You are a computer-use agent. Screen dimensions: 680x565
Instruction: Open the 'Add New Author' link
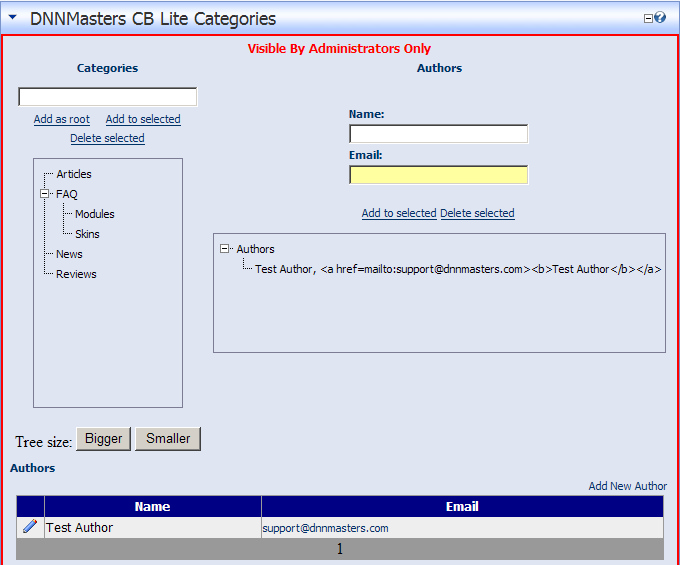tap(628, 486)
